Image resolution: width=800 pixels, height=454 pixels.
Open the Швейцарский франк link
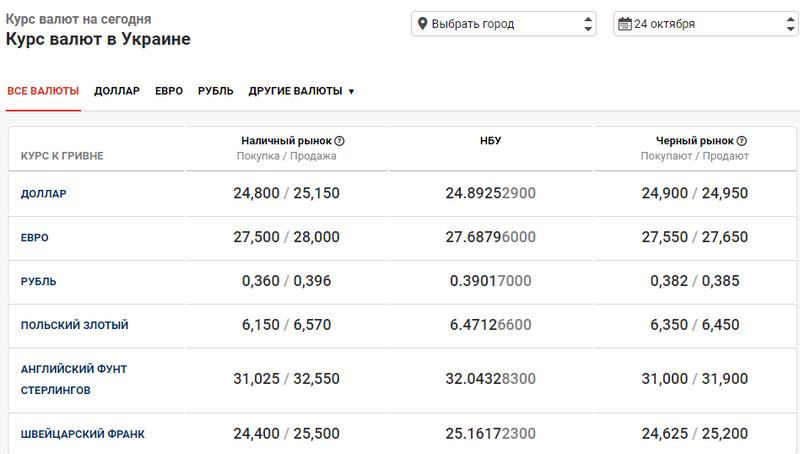point(83,433)
